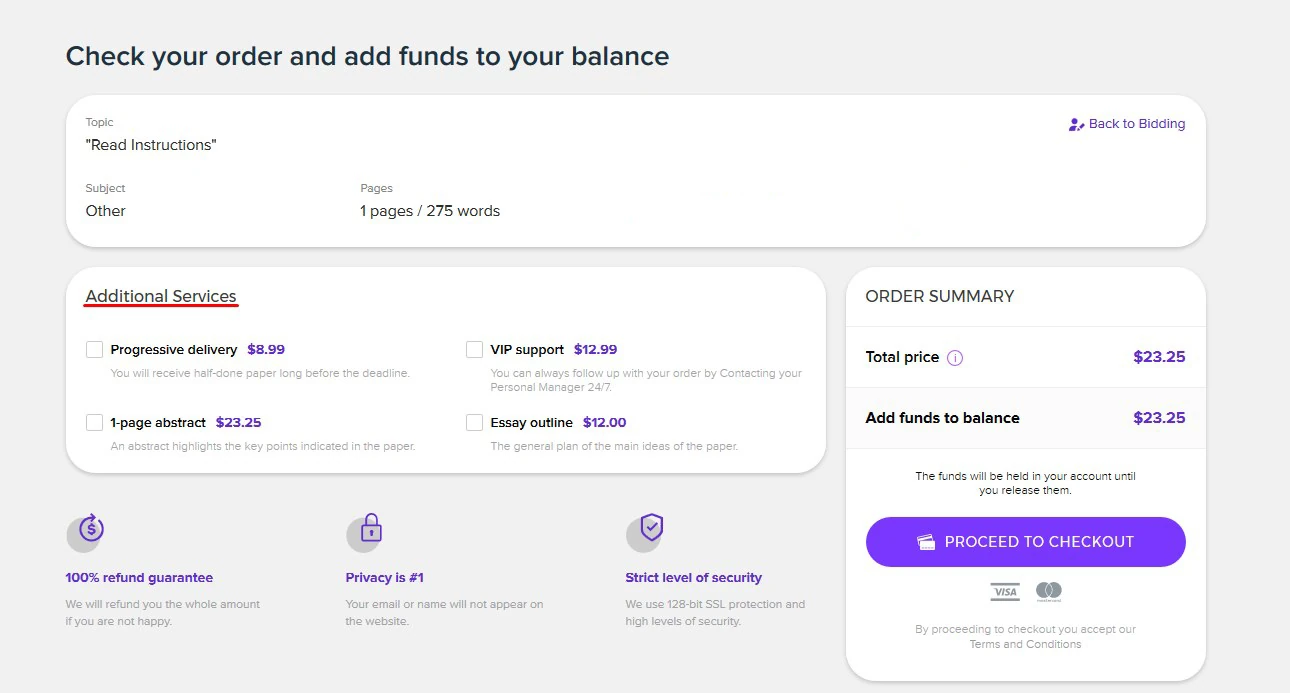Click the info icon beside Total price
1290x693 pixels.
pos(955,358)
